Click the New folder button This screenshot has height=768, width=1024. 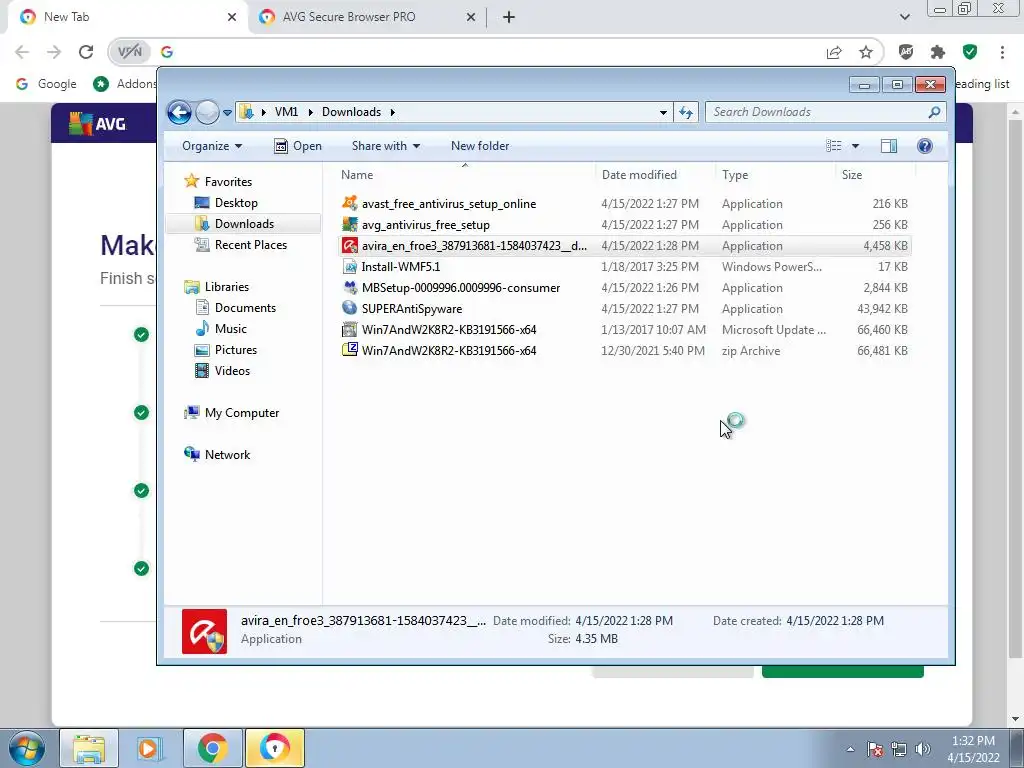[480, 146]
